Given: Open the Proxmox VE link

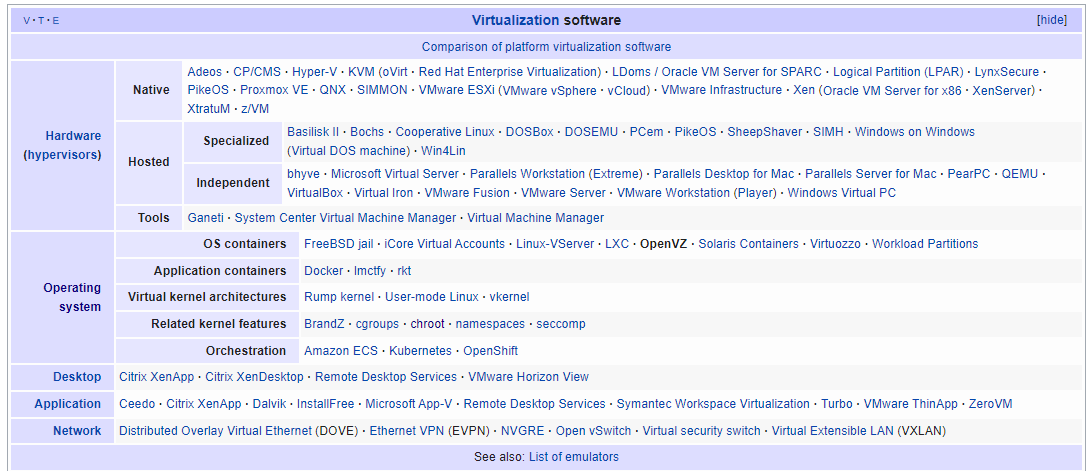Looking at the screenshot, I should [x=274, y=90].
